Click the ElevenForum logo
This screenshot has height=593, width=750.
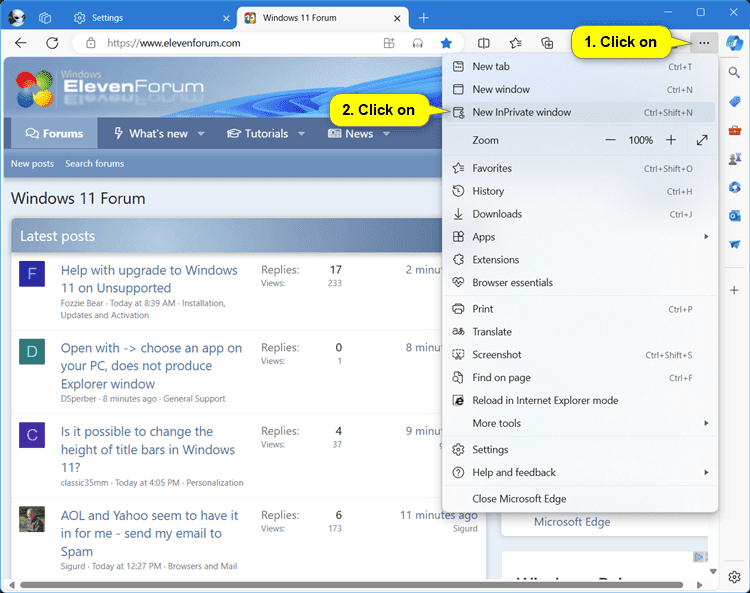point(109,88)
